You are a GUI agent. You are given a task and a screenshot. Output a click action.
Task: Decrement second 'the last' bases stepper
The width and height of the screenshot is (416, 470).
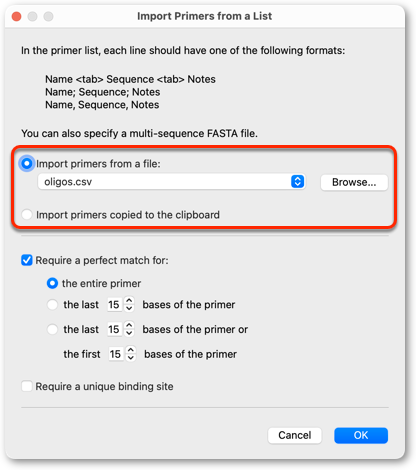129,333
